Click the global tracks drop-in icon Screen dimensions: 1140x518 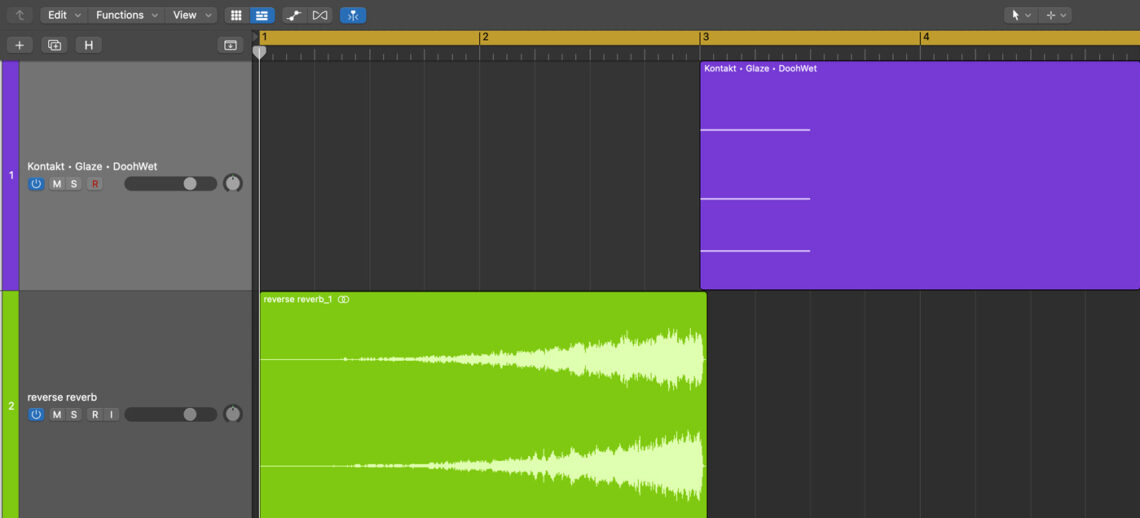pos(230,45)
